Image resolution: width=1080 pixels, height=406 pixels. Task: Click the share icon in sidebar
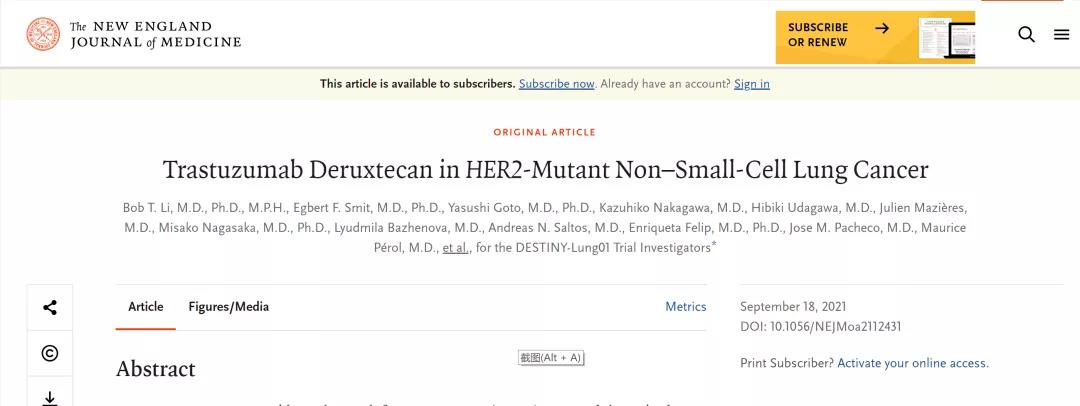50,308
